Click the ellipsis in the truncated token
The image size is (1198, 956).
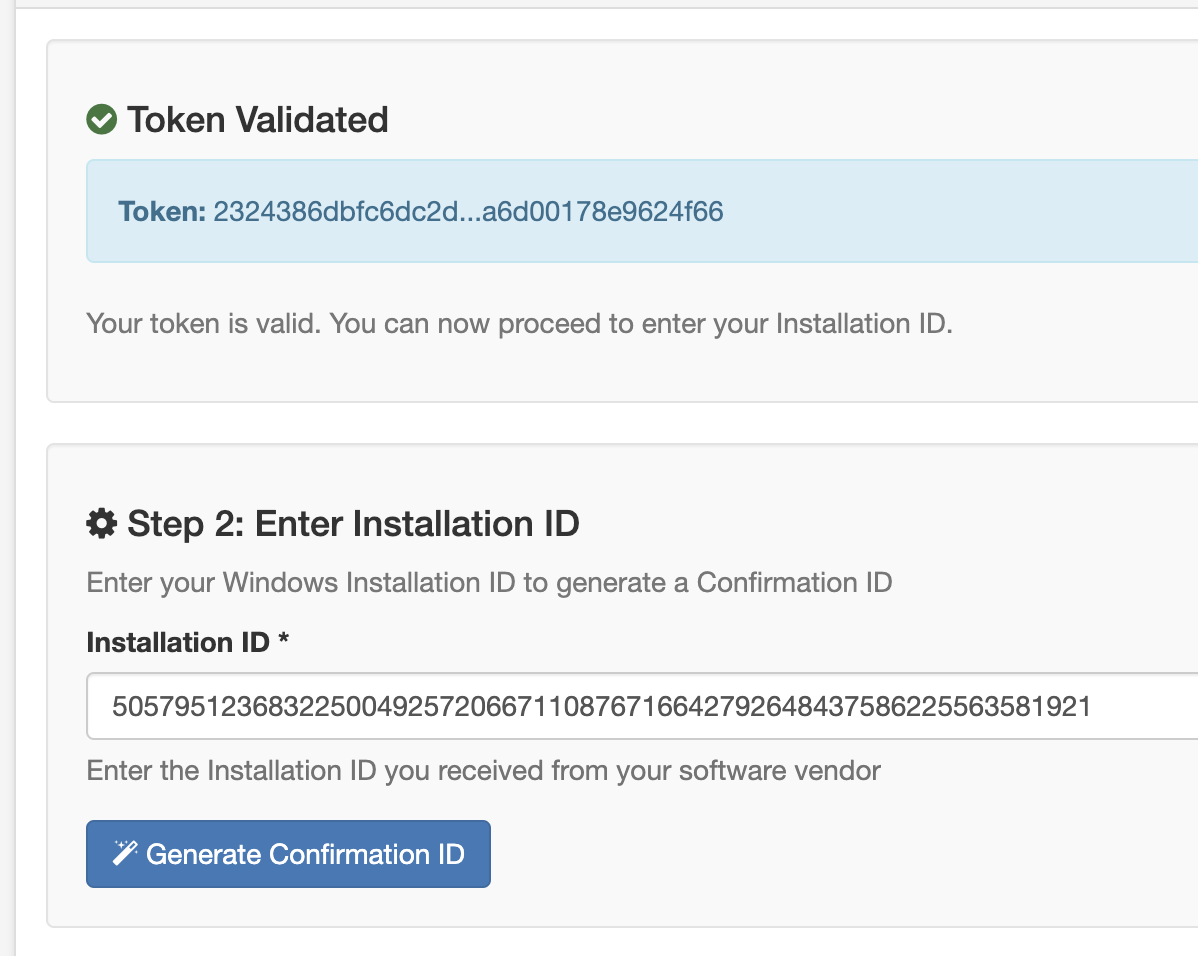click(x=470, y=214)
